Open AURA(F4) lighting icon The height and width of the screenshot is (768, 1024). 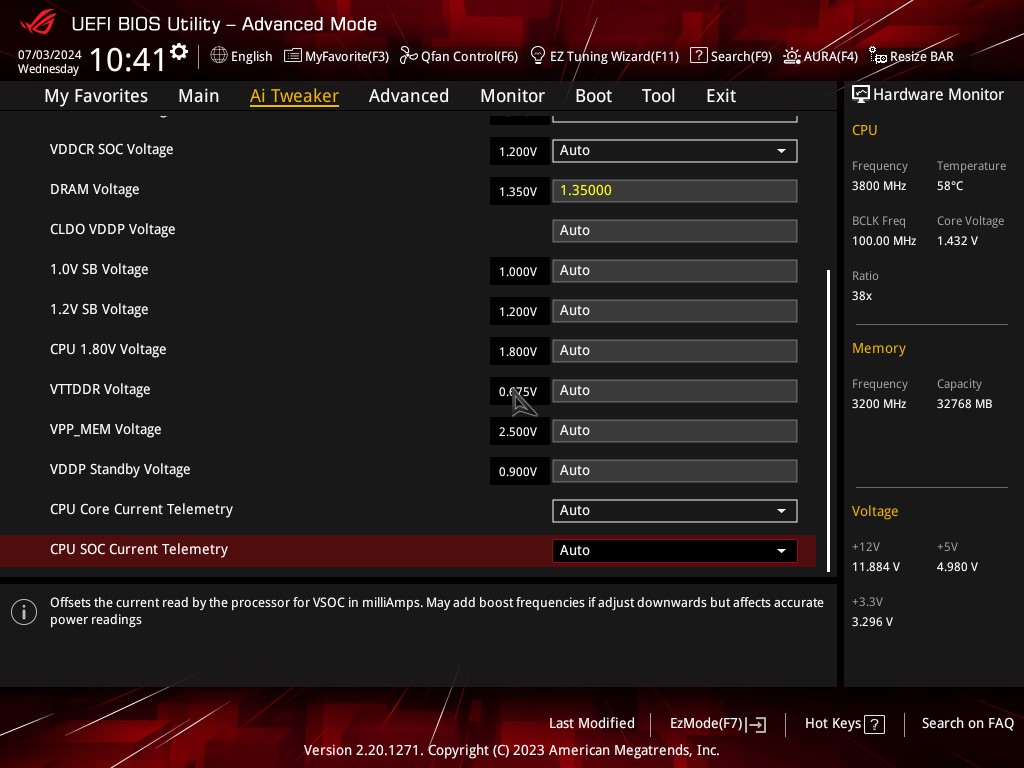[x=792, y=56]
